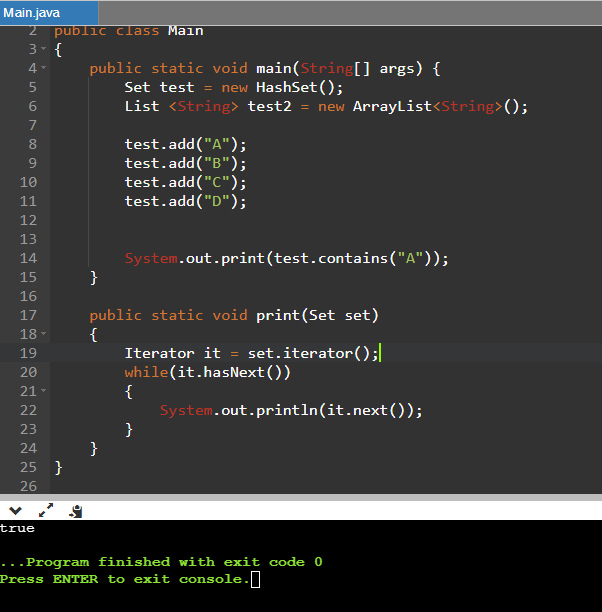Viewport: 602px width, 612px height.
Task: Click the test.add("B") statement
Action: click(185, 163)
